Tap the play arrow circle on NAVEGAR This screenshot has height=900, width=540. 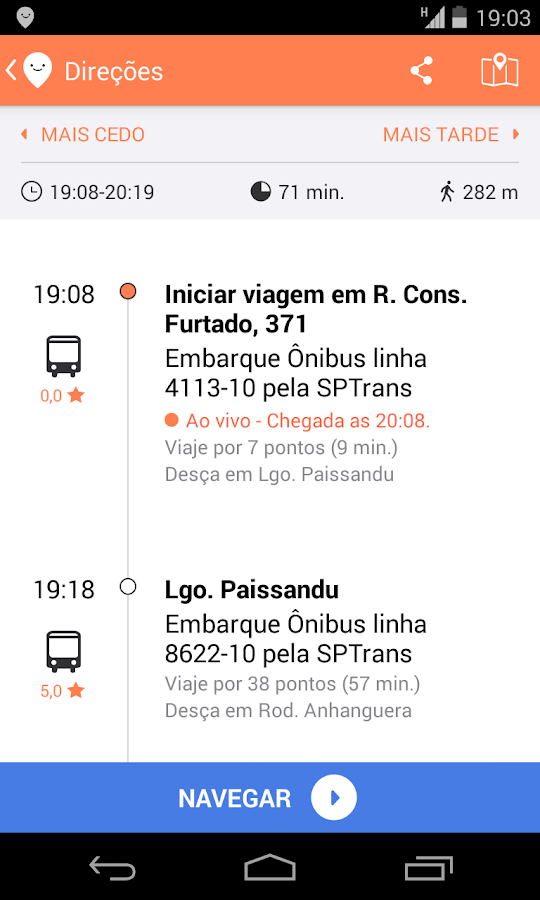tap(334, 798)
